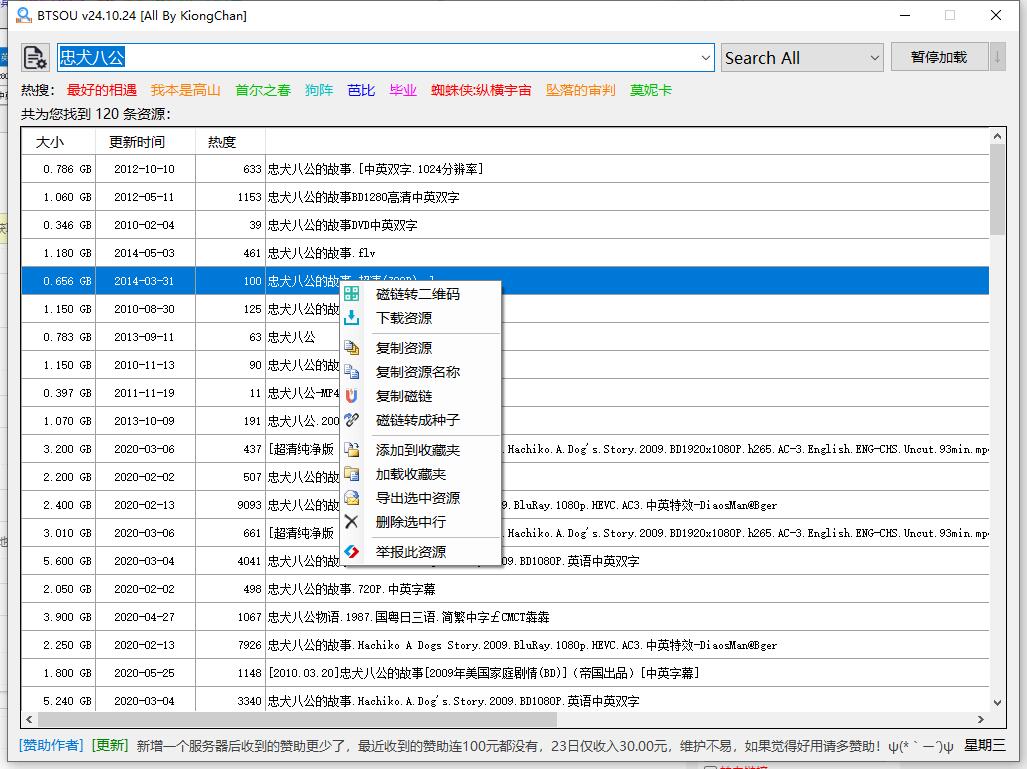Open the search settings document-gear icon
The image size is (1027, 769).
tap(34, 57)
